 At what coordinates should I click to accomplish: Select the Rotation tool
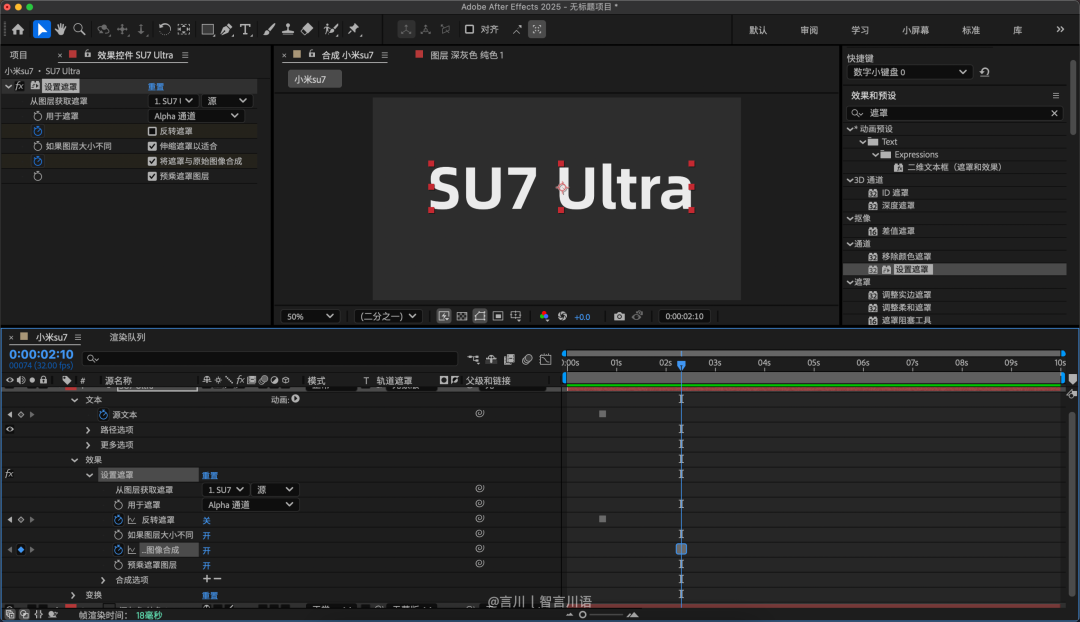(164, 29)
